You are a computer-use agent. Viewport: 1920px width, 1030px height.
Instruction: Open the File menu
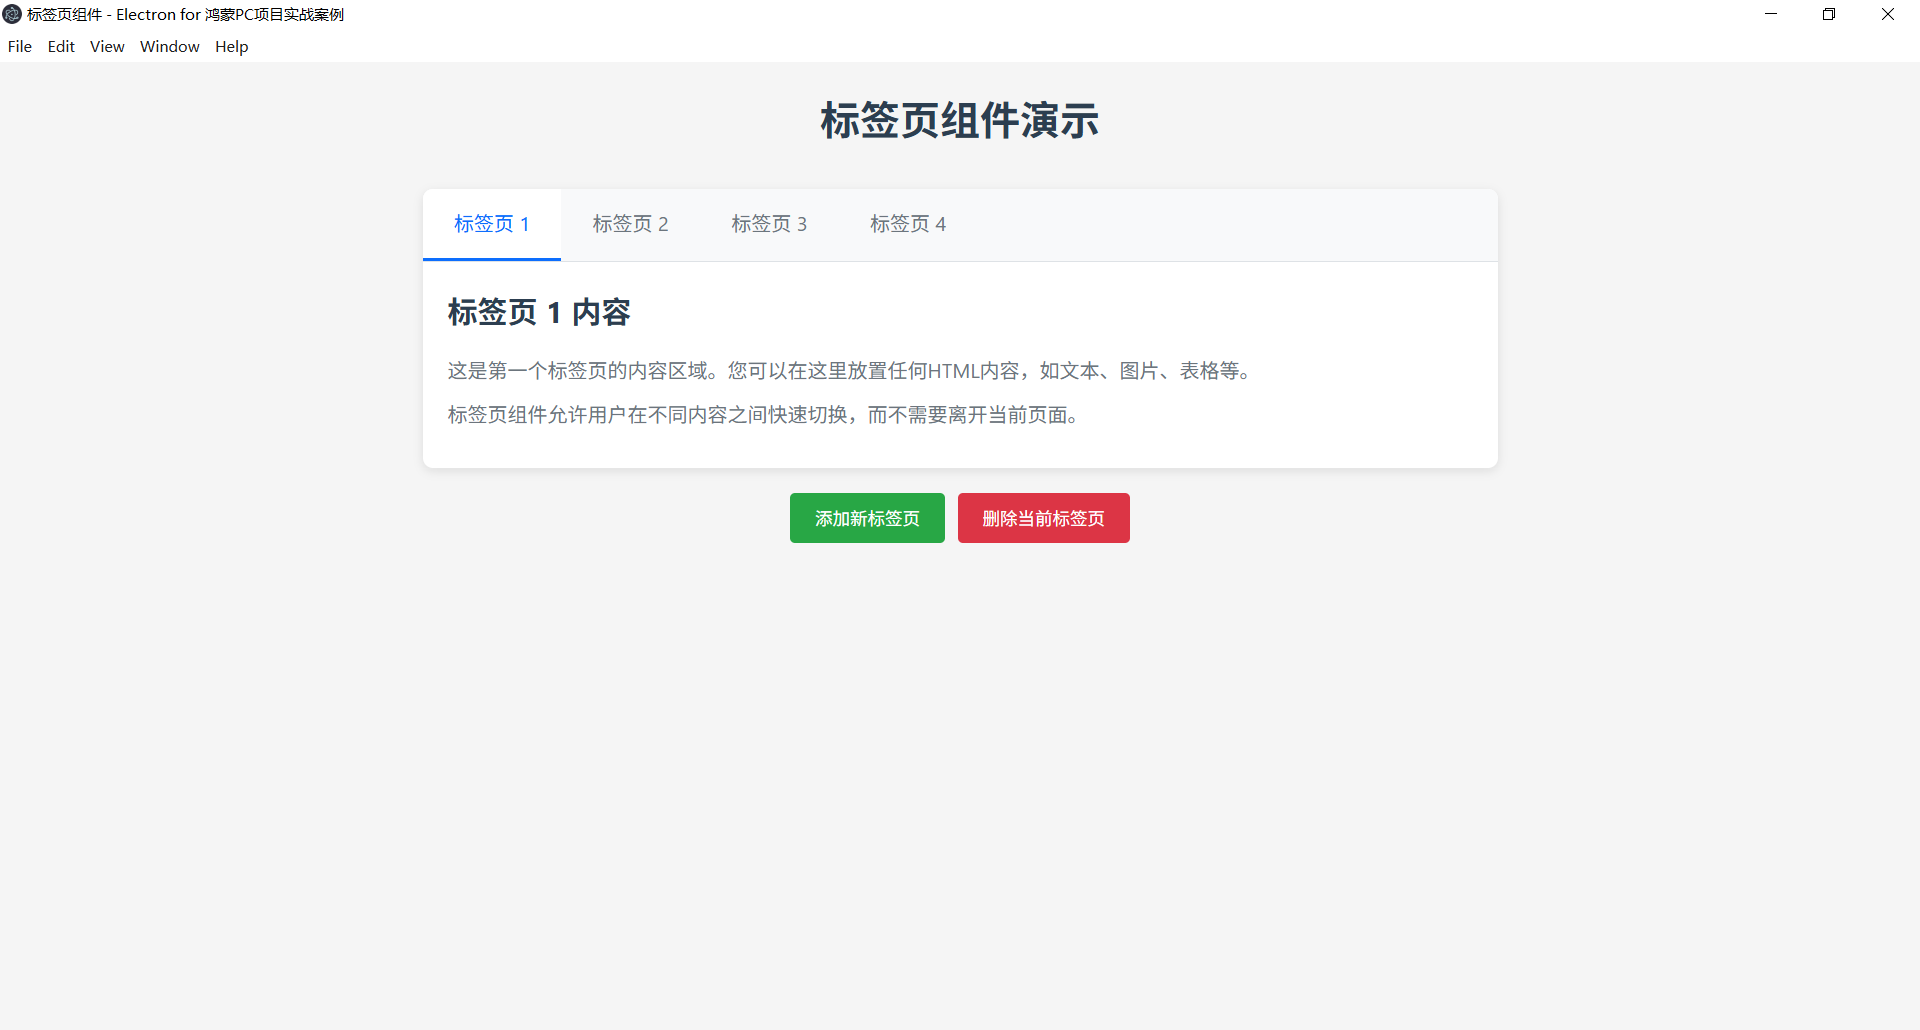coord(19,46)
